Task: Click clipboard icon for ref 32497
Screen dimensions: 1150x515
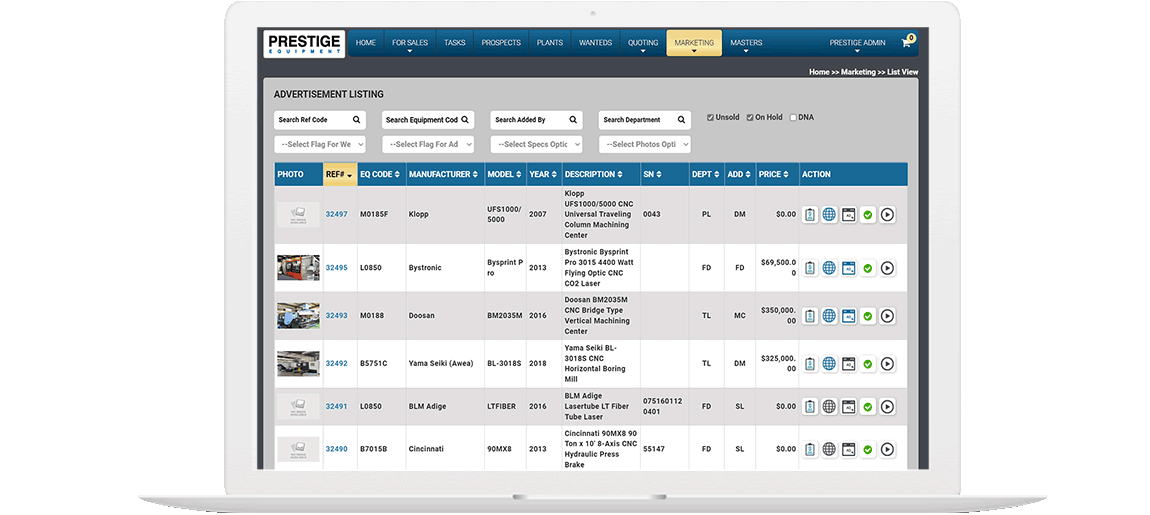Action: click(810, 214)
